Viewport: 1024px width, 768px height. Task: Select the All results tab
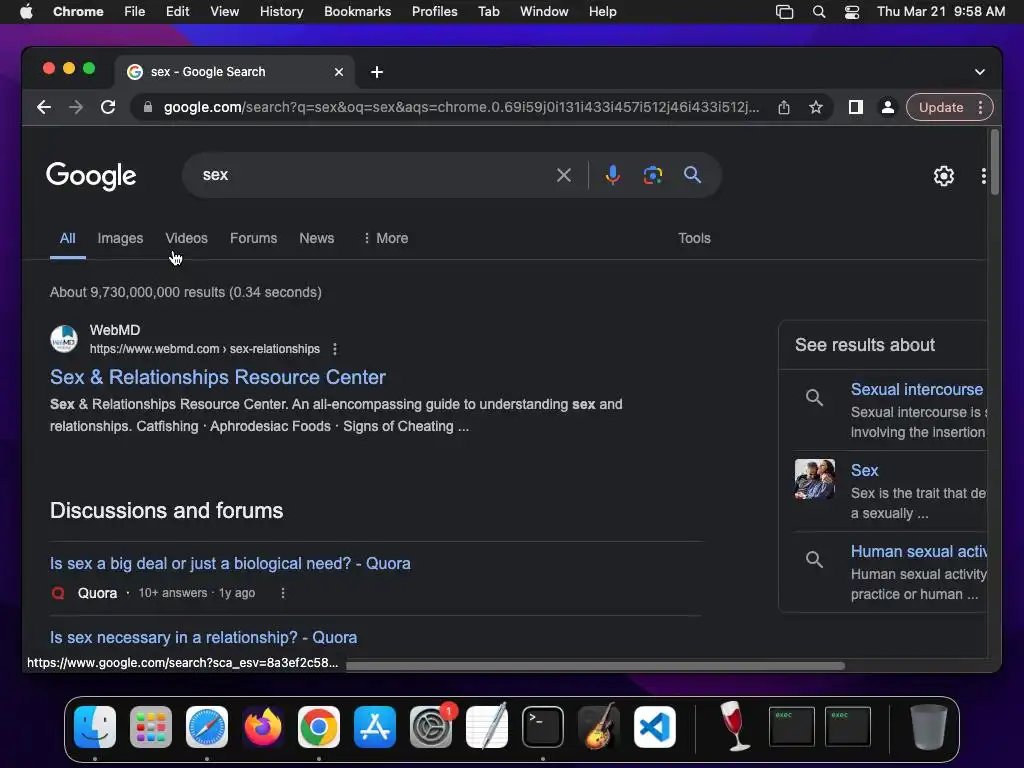click(x=67, y=238)
